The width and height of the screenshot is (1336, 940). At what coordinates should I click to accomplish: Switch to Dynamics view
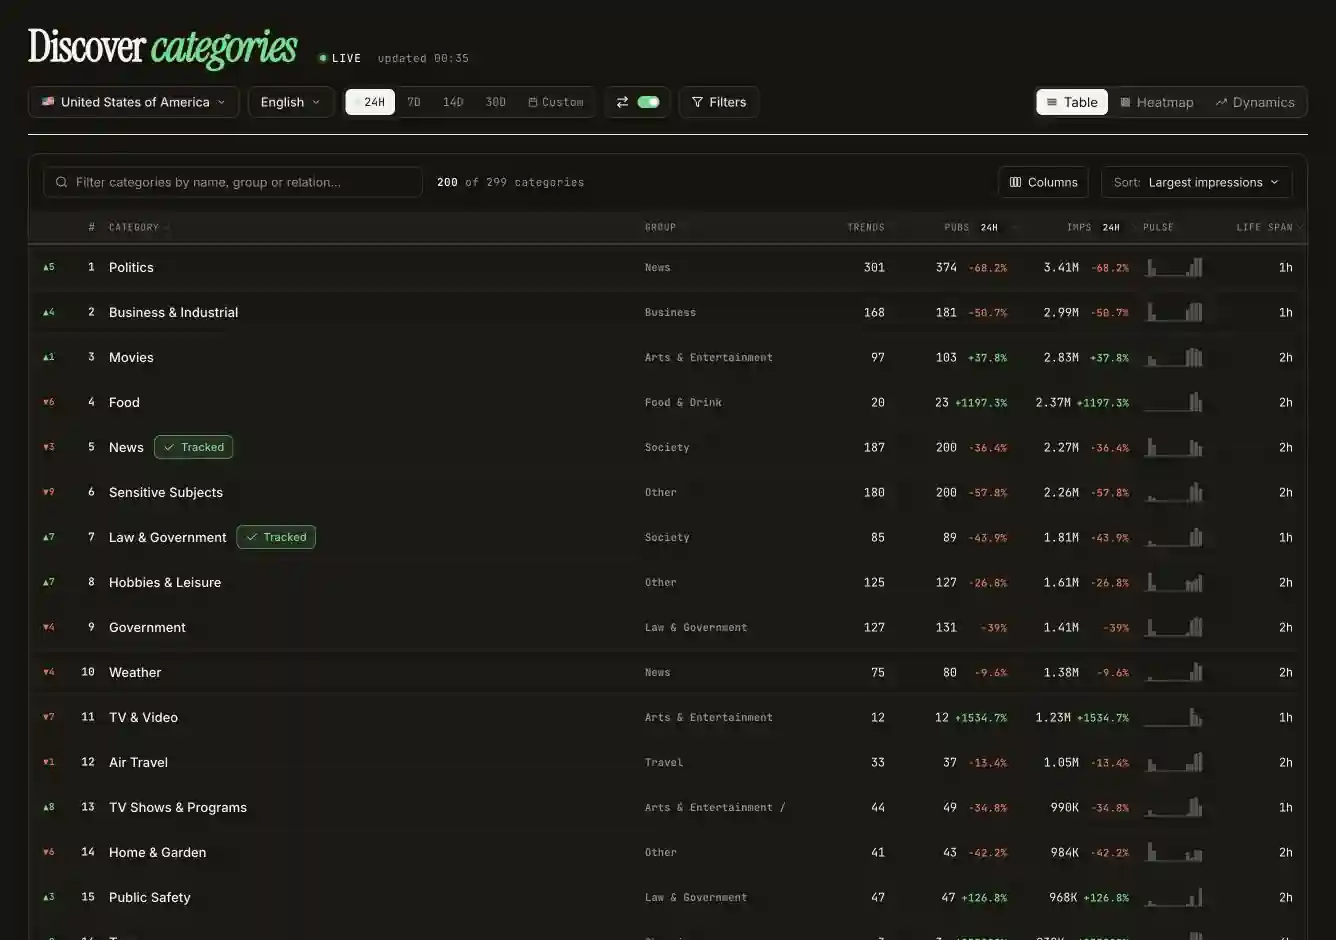click(x=1255, y=102)
